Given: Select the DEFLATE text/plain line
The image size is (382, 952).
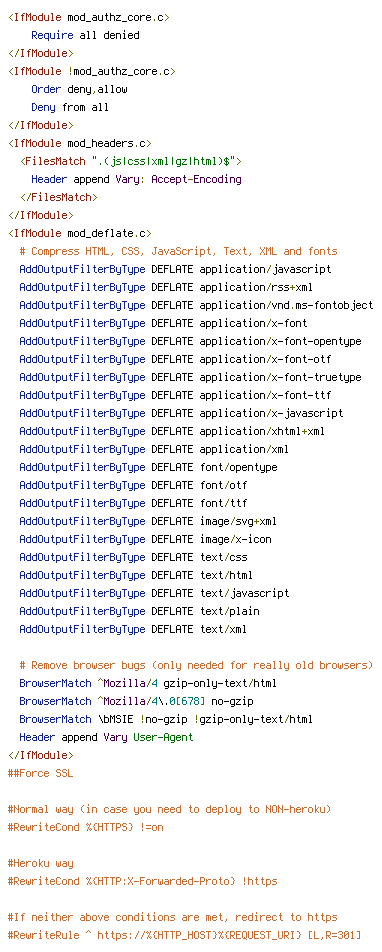Looking at the screenshot, I should coord(140,611).
